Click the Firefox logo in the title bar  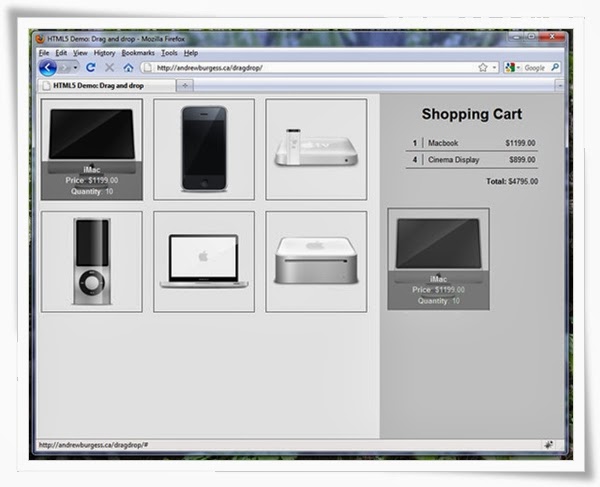pyautogui.click(x=40, y=39)
